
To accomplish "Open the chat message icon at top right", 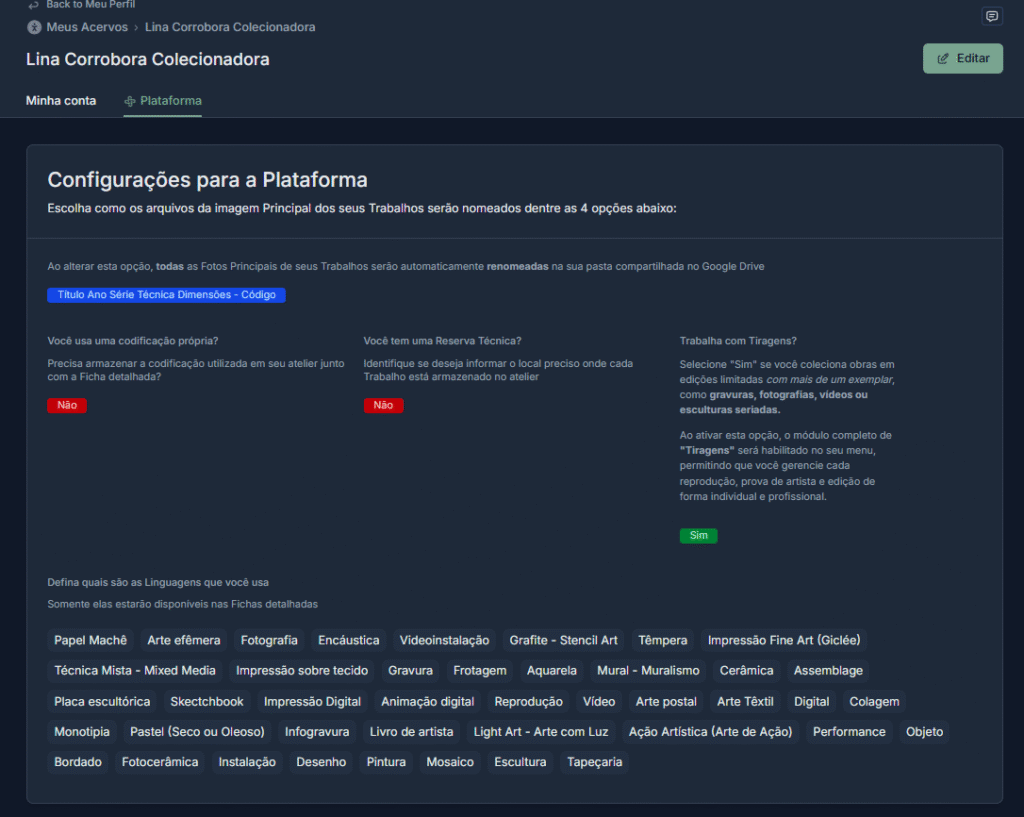I will point(991,16).
